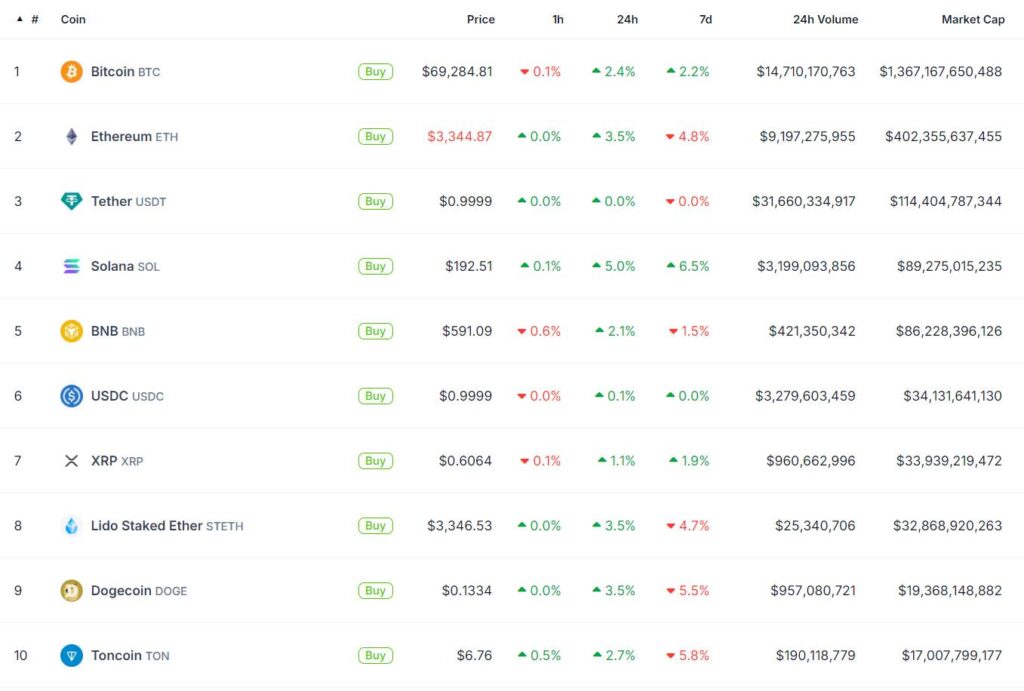This screenshot has height=691, width=1024.
Task: Select Toncoin market cap $17,007,799,177
Action: pyautogui.click(x=952, y=655)
